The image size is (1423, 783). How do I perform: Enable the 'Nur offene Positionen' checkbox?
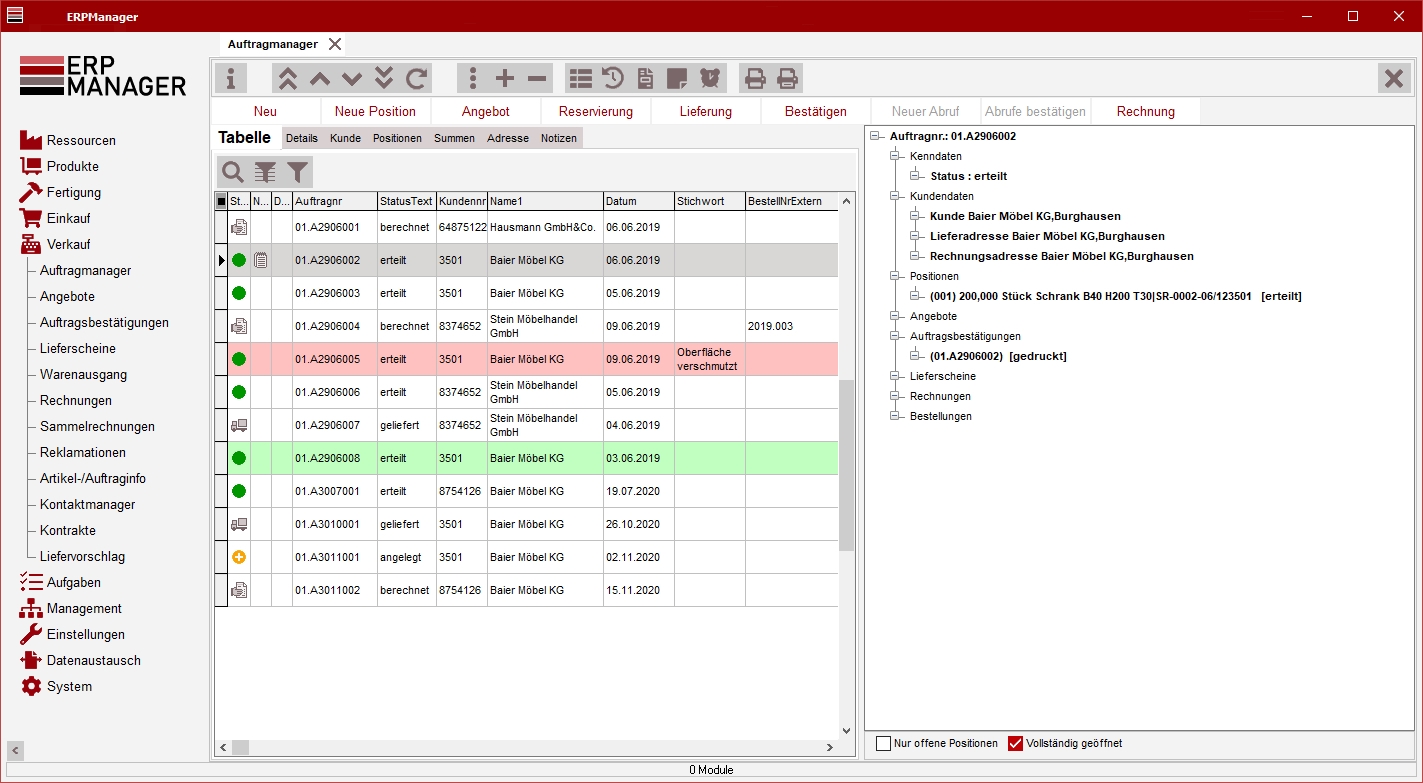point(883,743)
